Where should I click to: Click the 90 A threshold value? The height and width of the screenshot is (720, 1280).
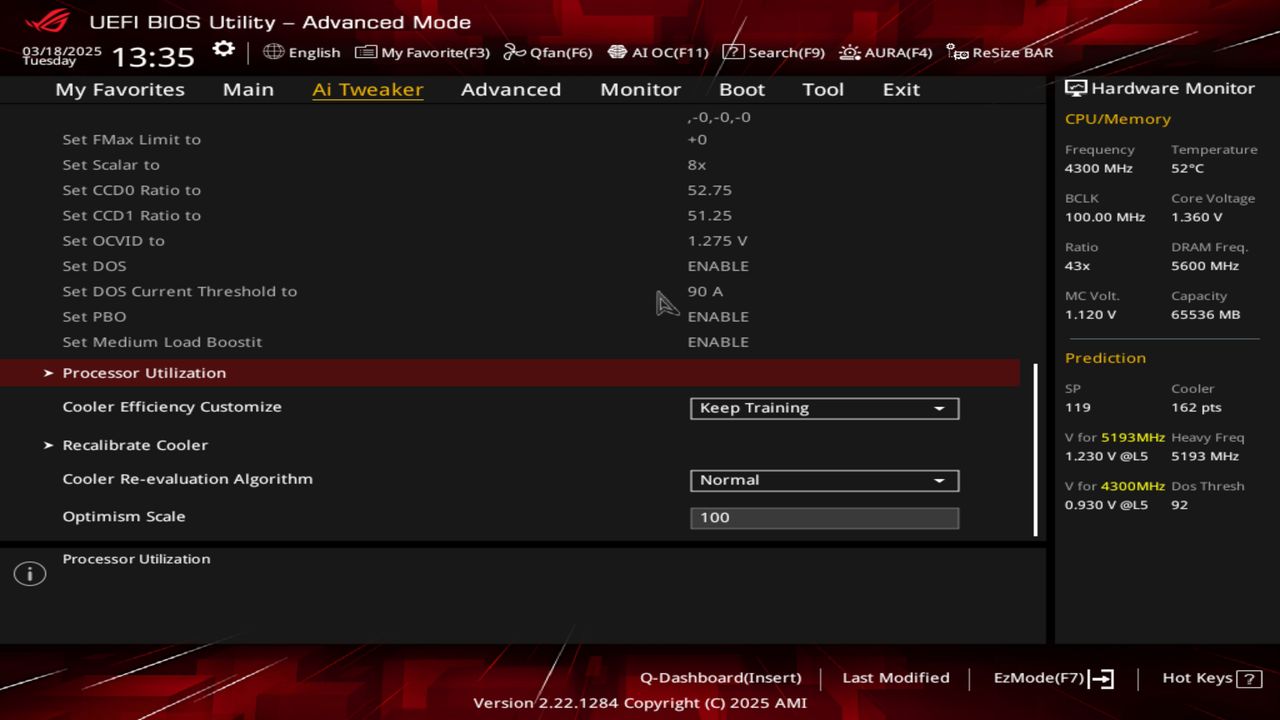click(x=705, y=291)
